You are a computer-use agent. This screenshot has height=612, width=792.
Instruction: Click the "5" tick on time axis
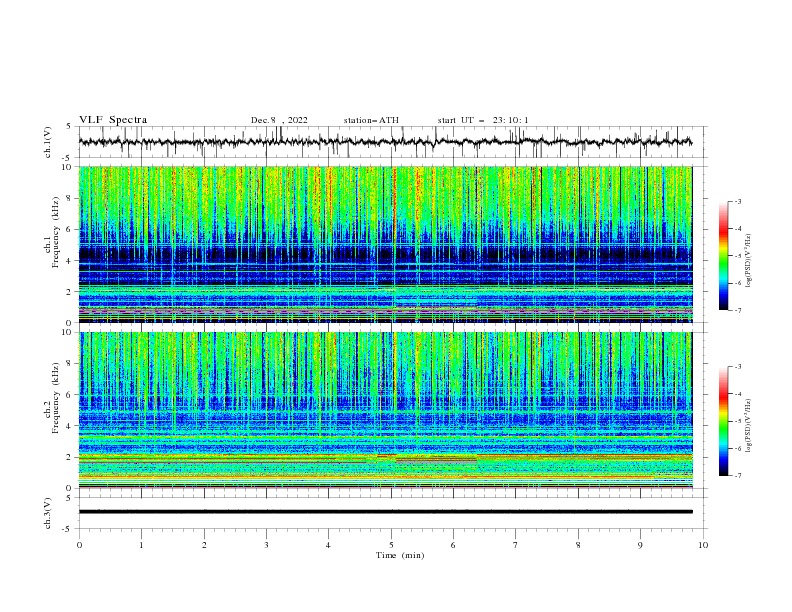tap(391, 545)
